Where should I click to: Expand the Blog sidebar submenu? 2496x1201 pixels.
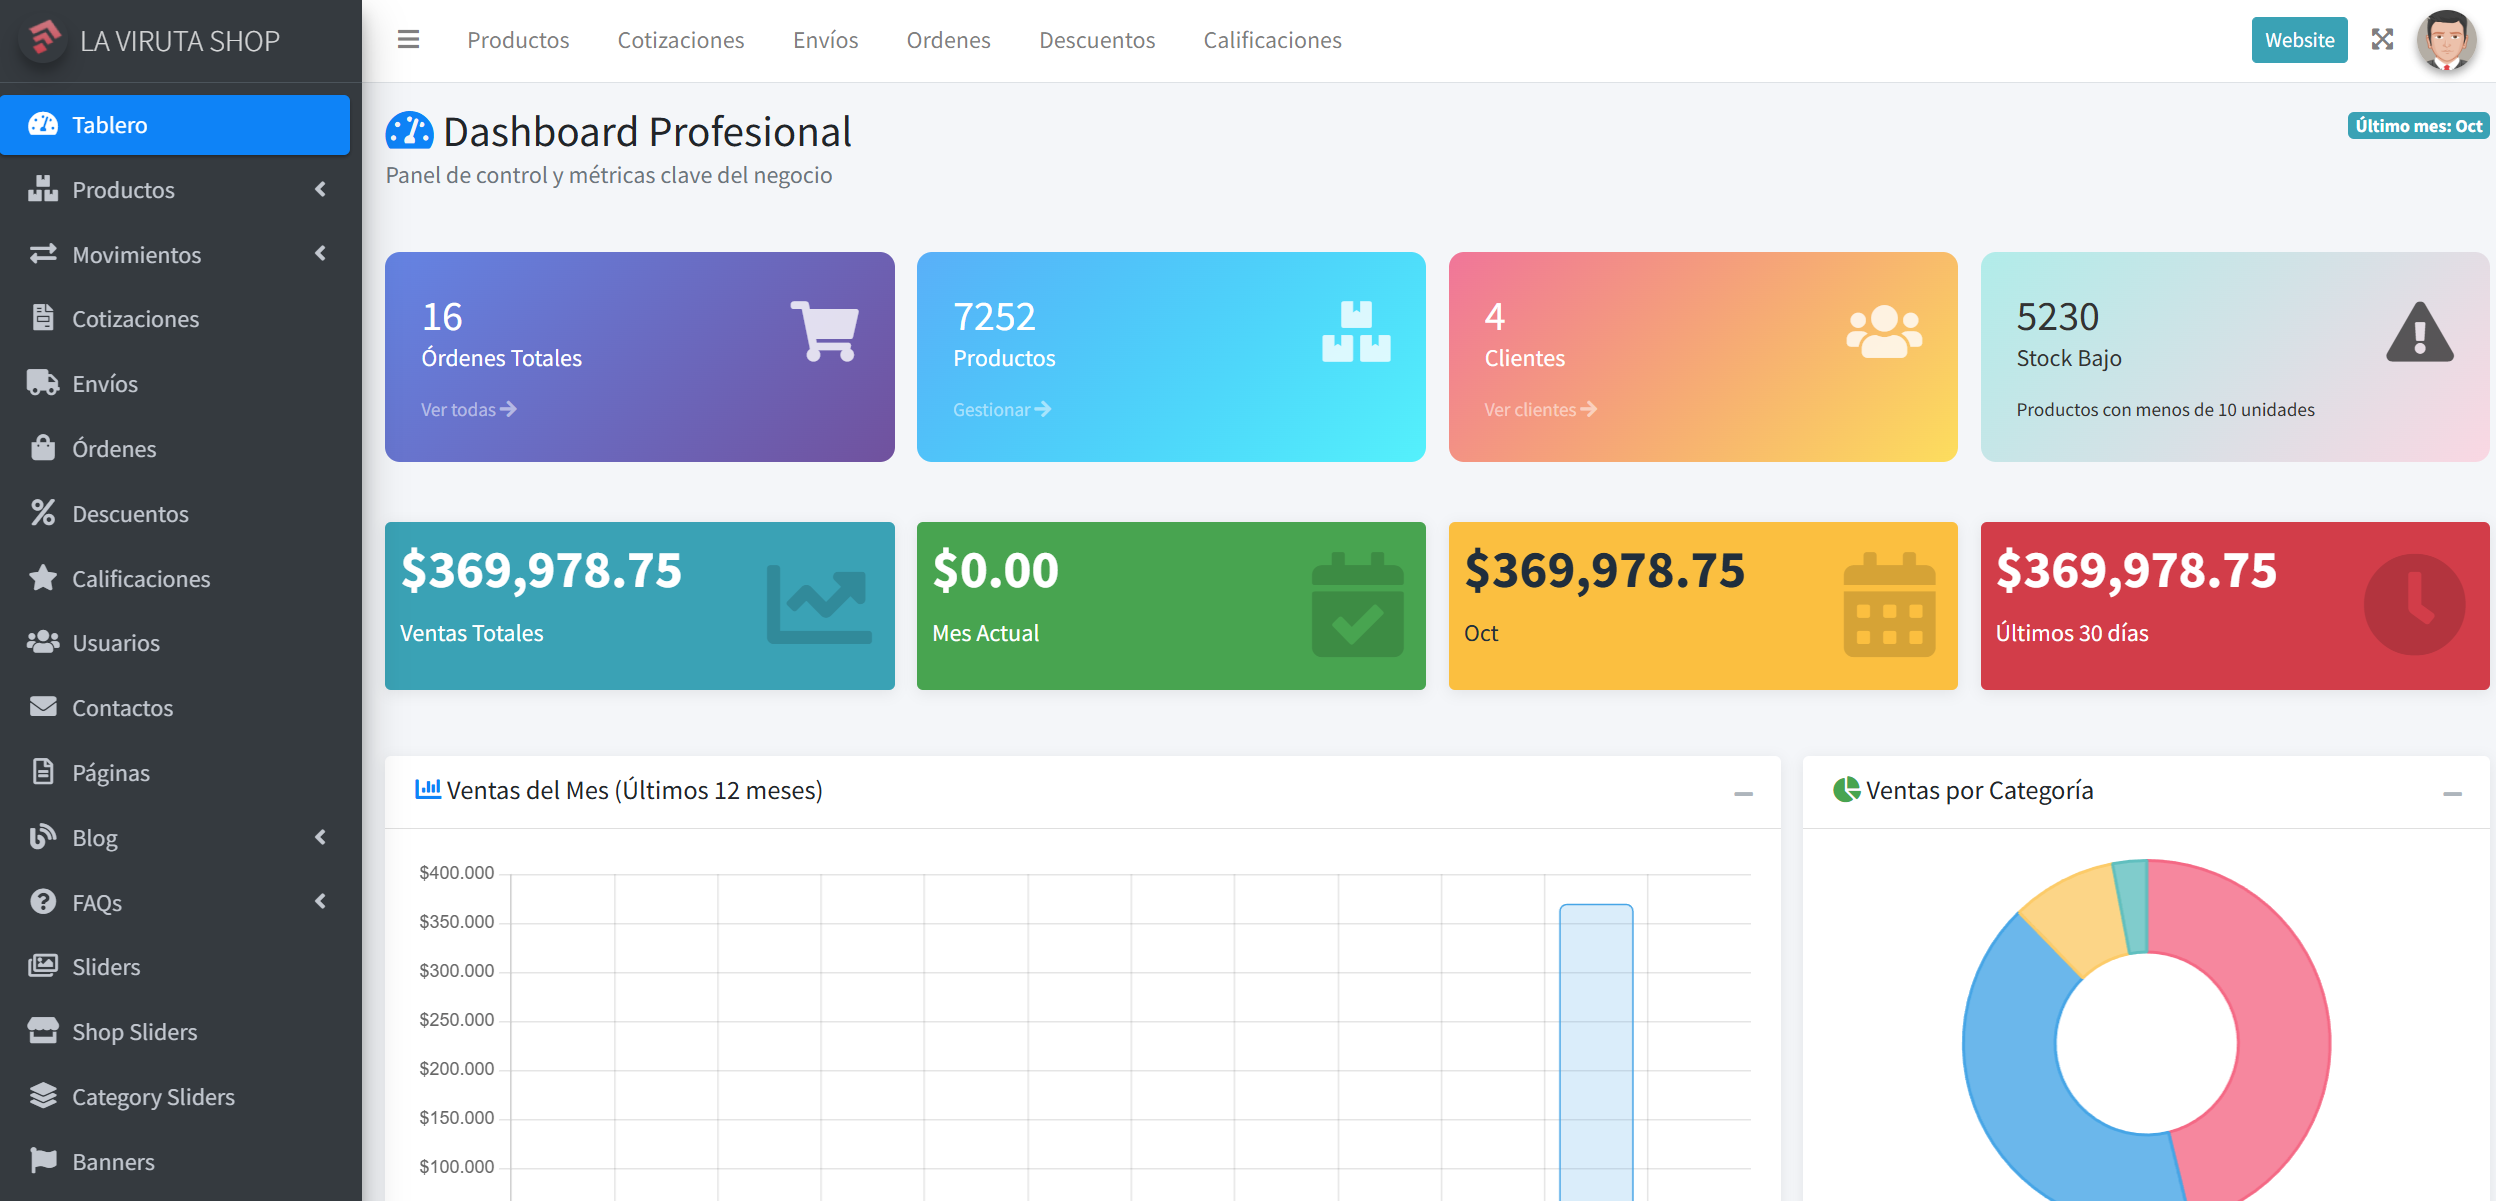point(320,837)
